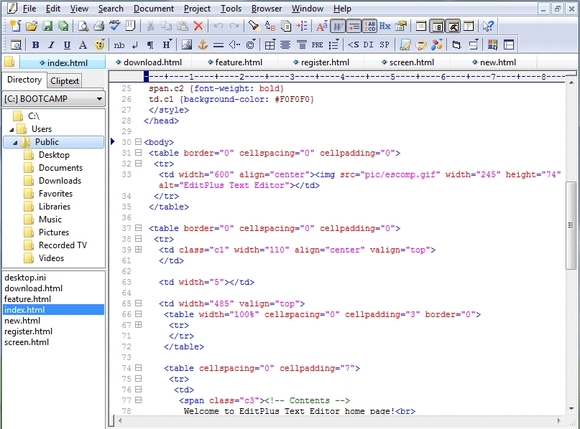Run spell check with the ABC icon
580x429 pixels.
(115, 26)
